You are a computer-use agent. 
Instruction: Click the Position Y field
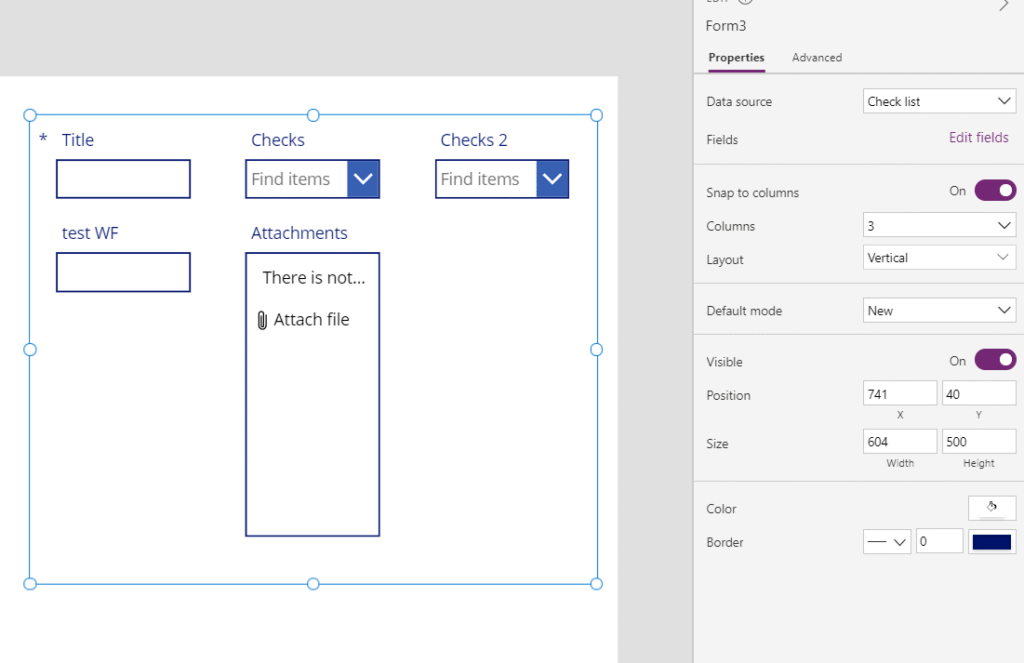click(978, 394)
